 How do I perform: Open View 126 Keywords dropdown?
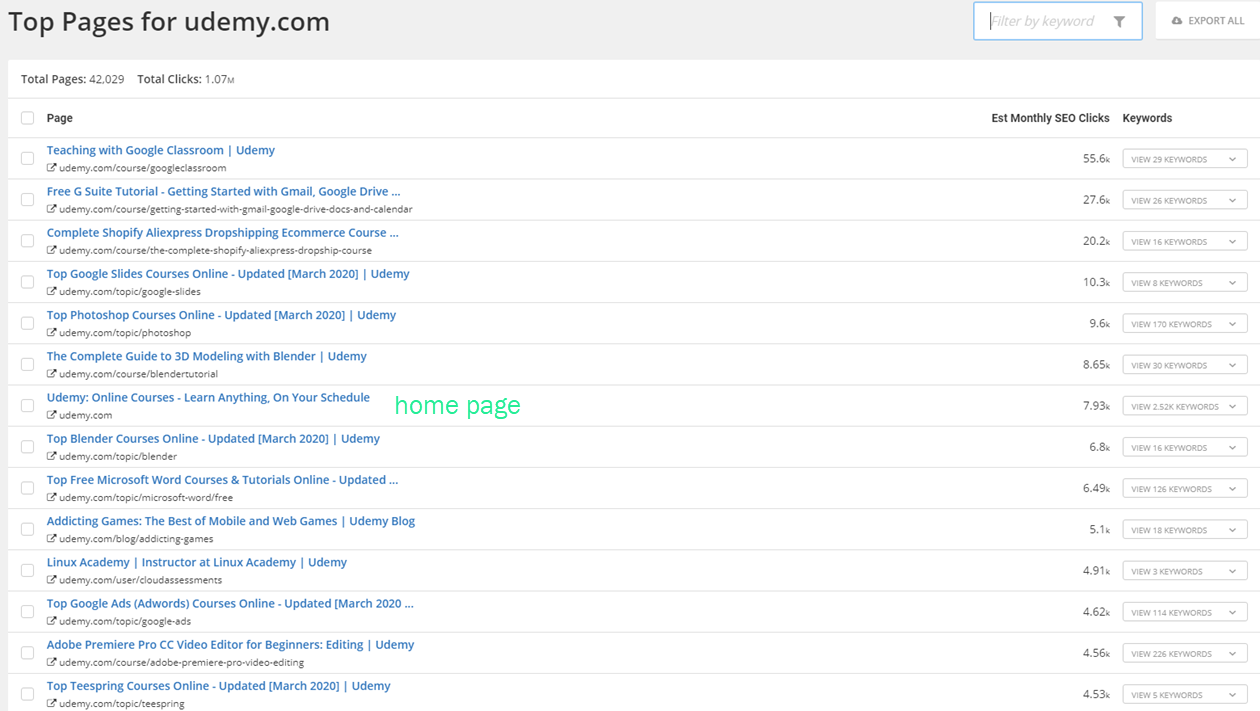[1185, 489]
